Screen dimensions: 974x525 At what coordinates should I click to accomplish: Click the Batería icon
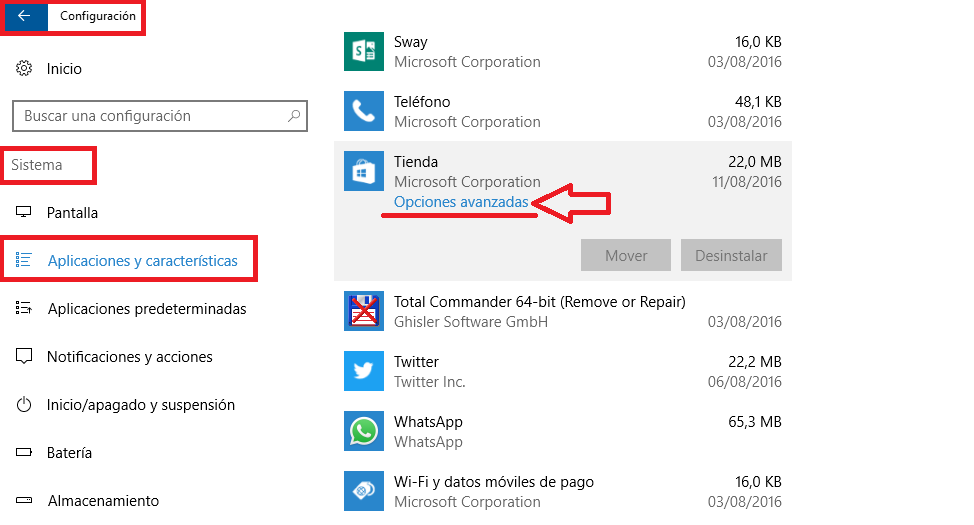click(x=24, y=452)
